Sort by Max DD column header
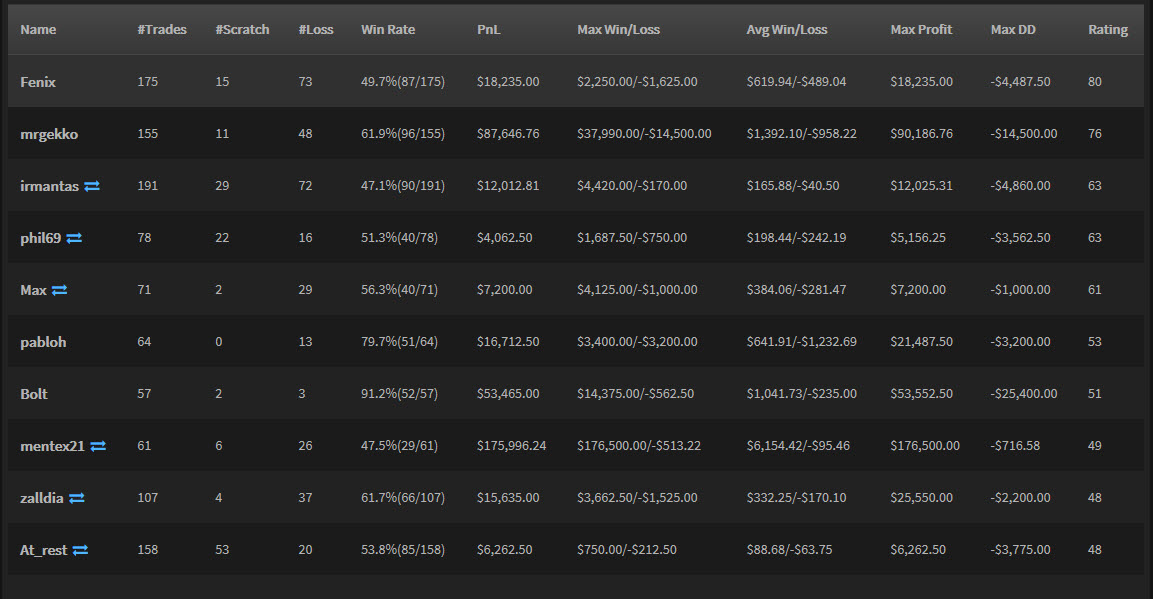 click(x=1013, y=29)
